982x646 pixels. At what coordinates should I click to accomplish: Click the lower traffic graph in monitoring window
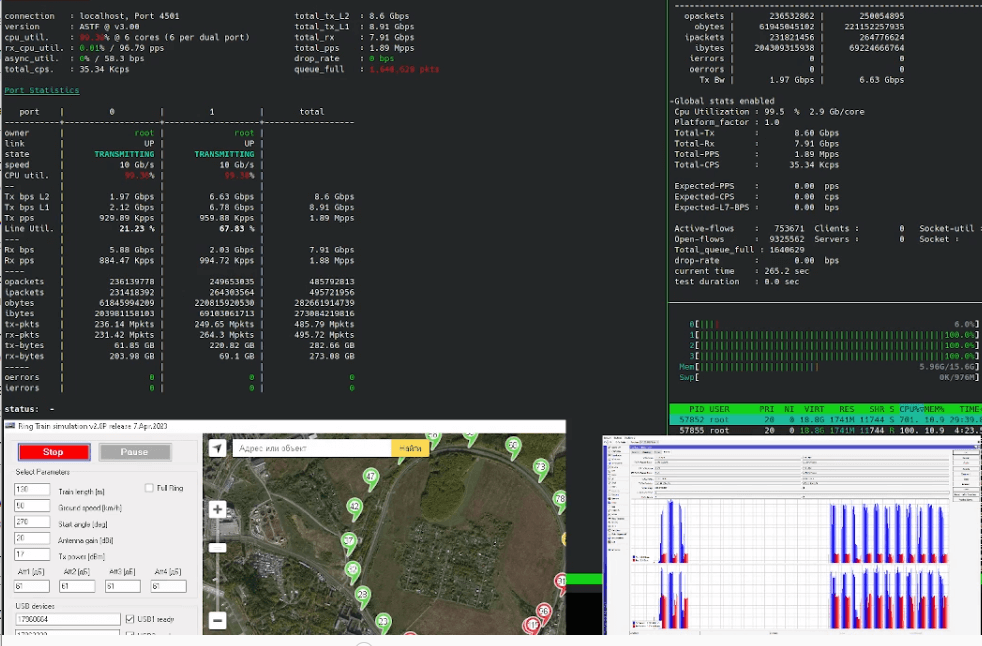click(x=790, y=597)
